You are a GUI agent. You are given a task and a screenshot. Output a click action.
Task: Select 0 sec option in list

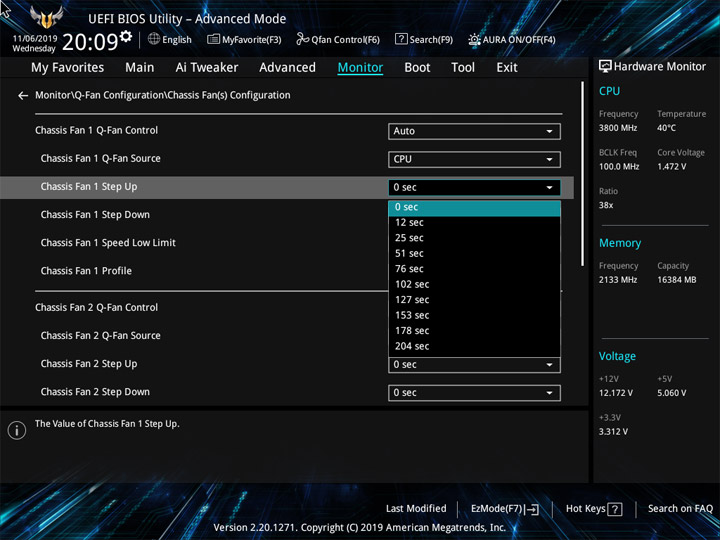pos(474,207)
